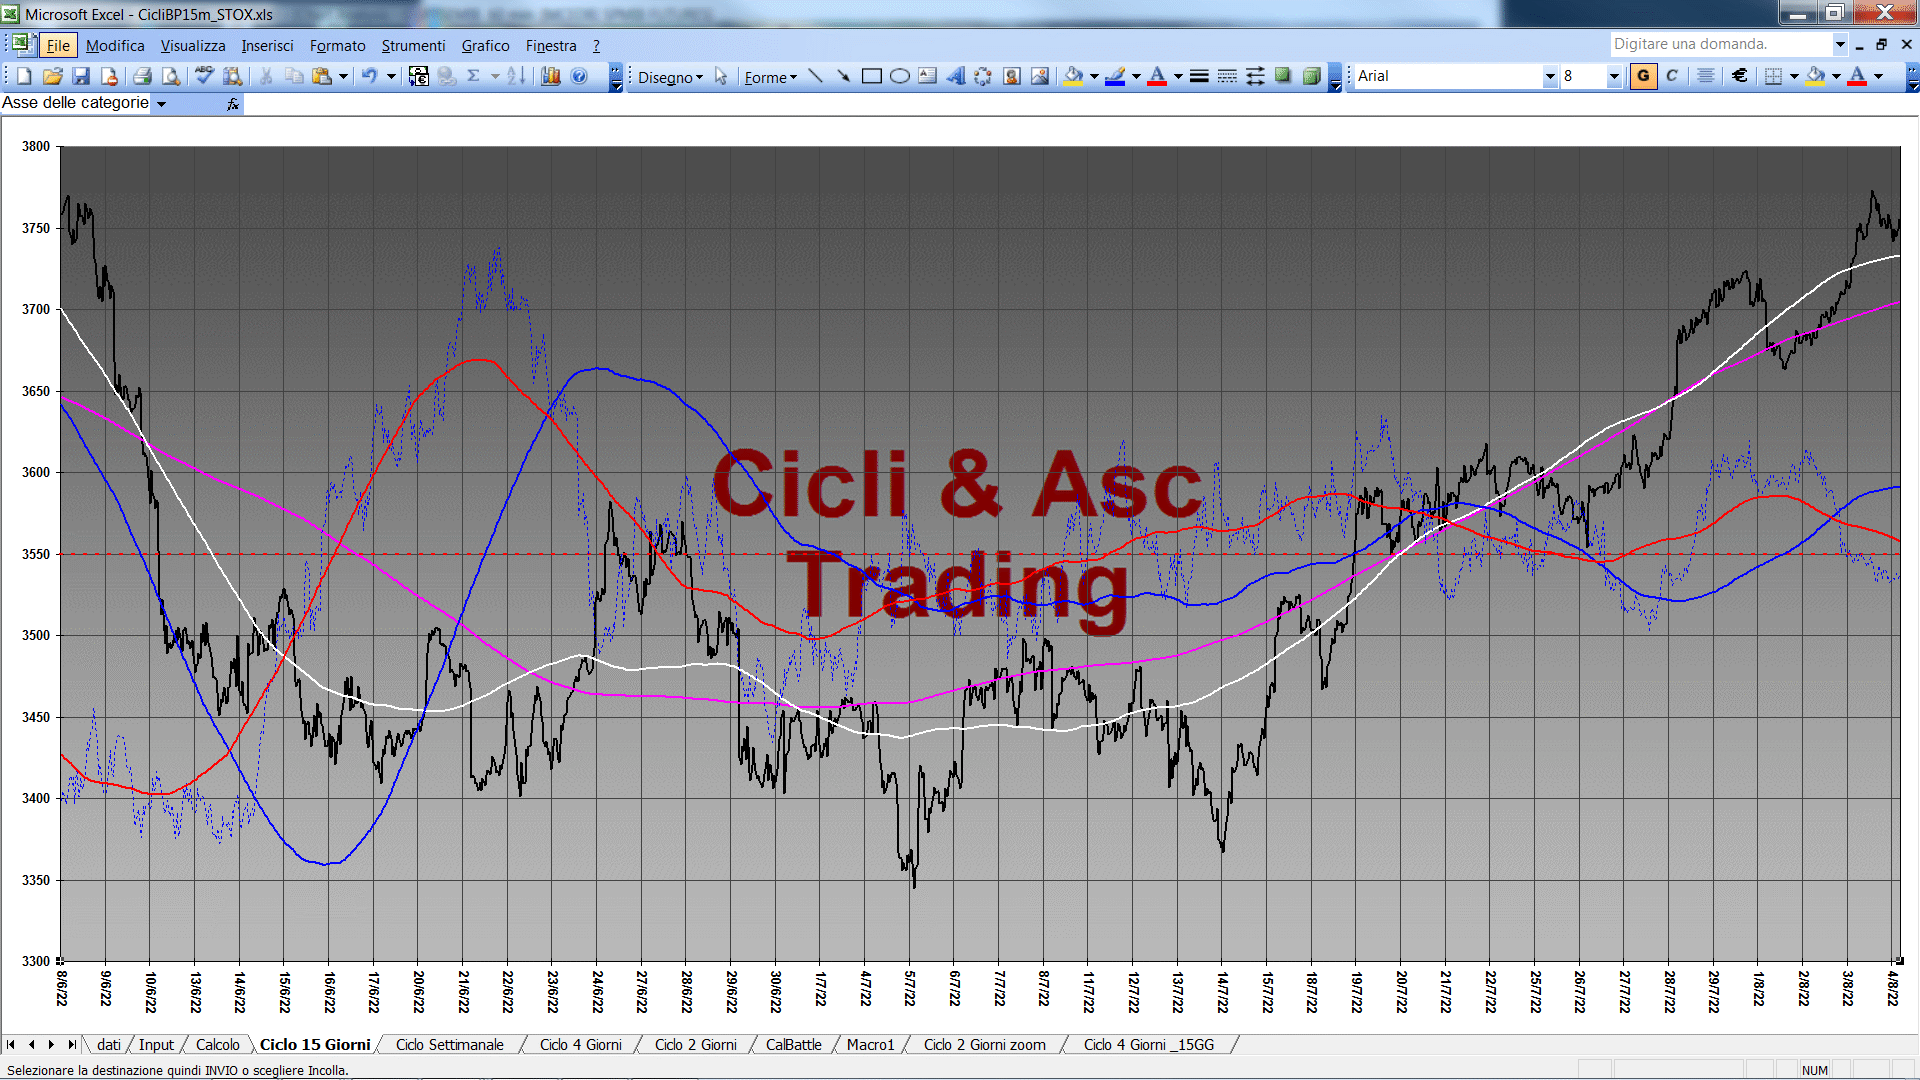Expand the Name Box dropdown arrow
Screen dimensions: 1920x1080
pyautogui.click(x=161, y=103)
